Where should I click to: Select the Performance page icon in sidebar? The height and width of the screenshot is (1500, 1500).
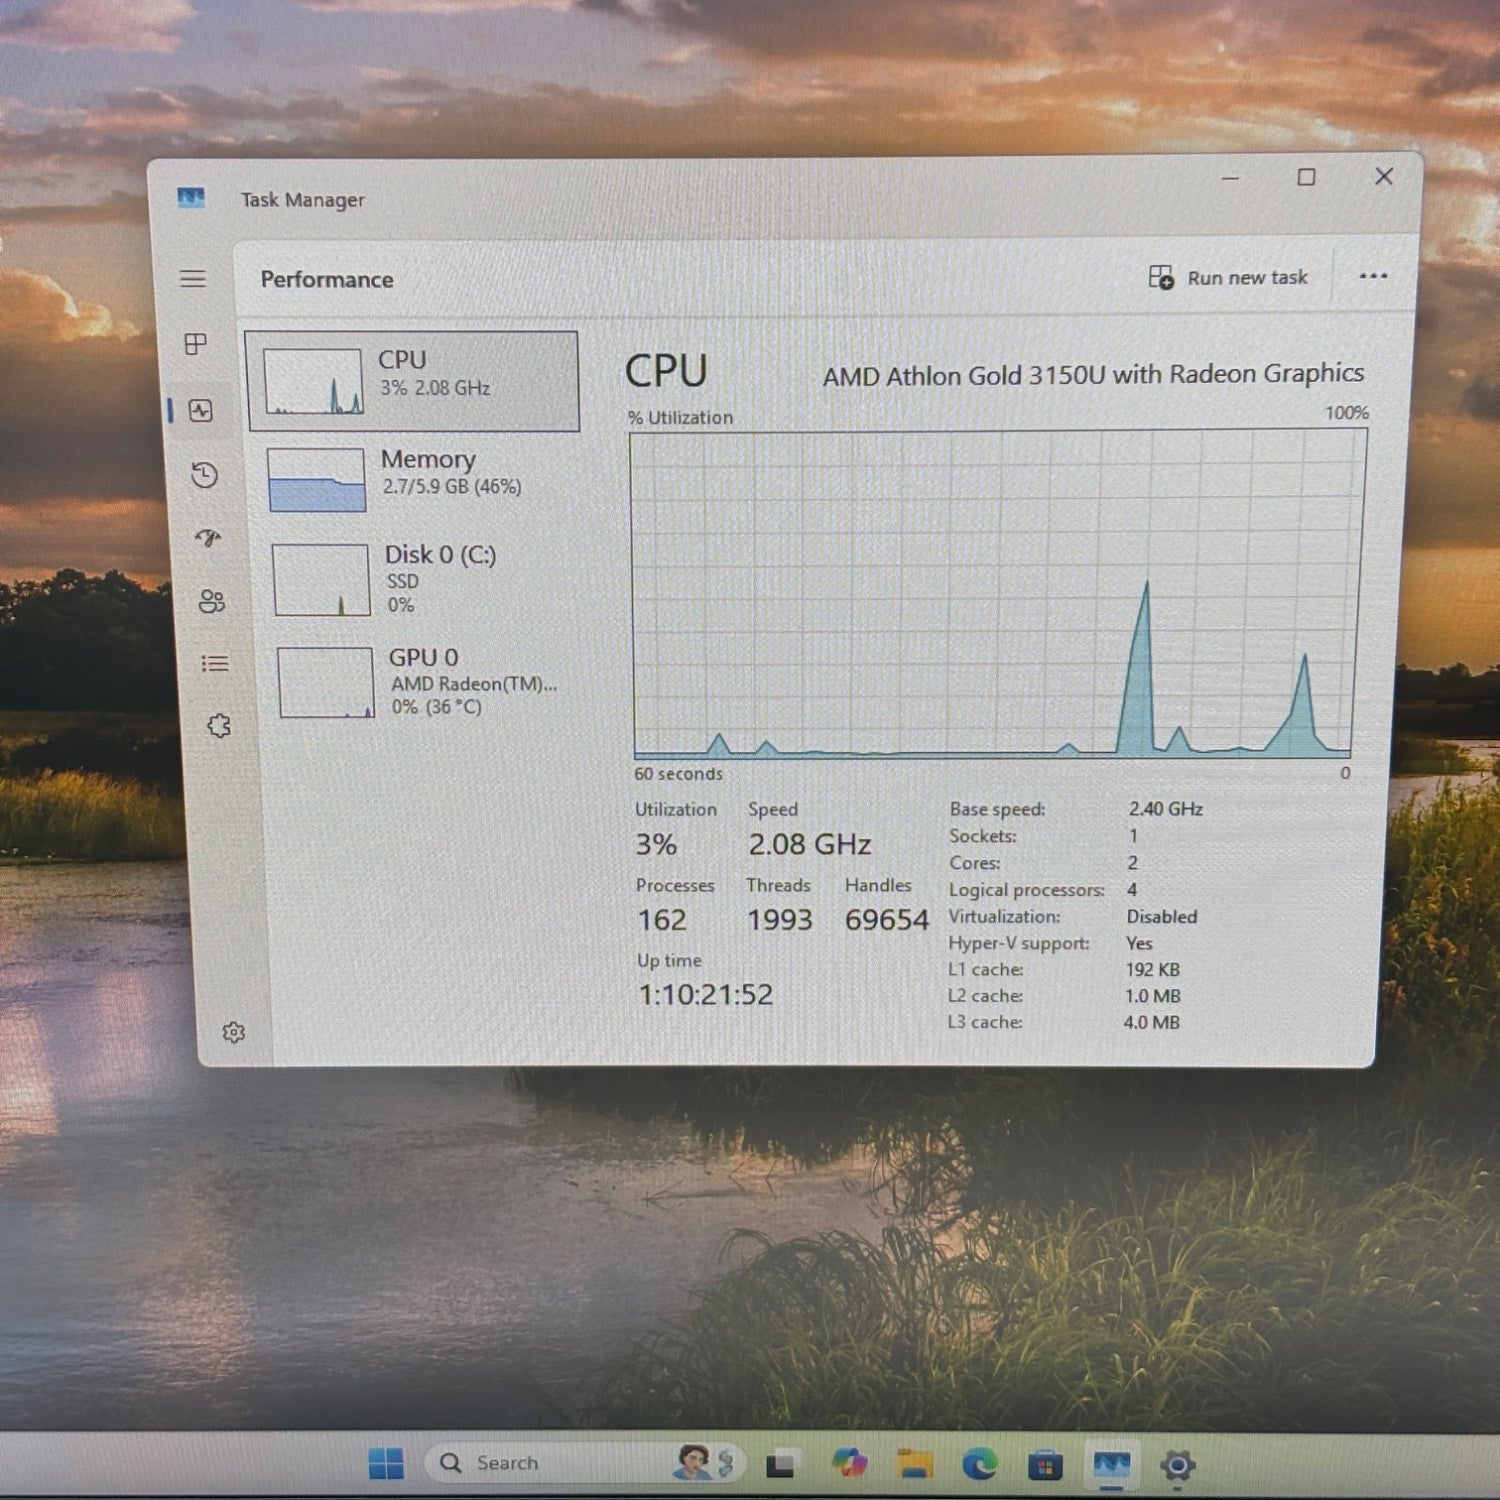(201, 410)
